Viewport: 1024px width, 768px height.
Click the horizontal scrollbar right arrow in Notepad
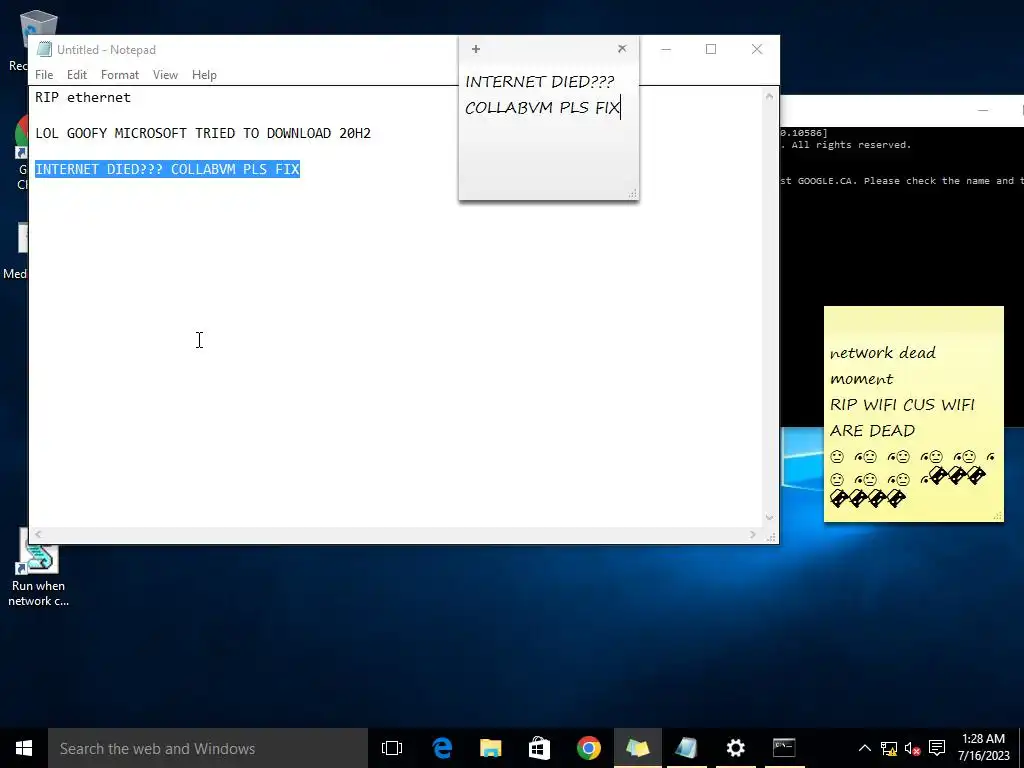(753, 535)
